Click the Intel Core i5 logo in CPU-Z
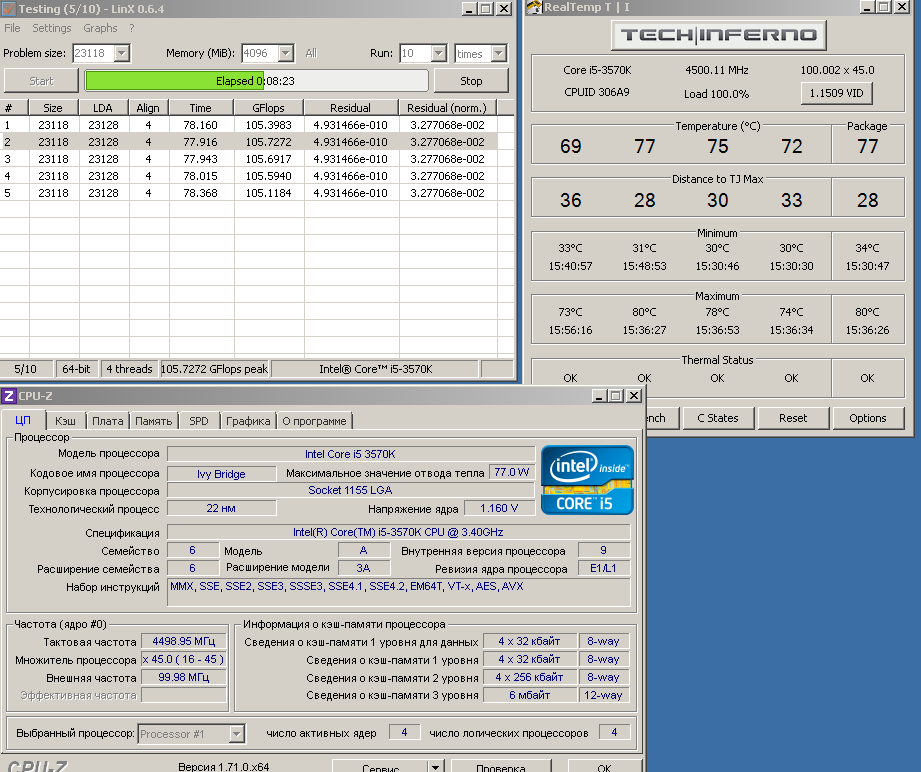921x772 pixels. click(x=587, y=480)
